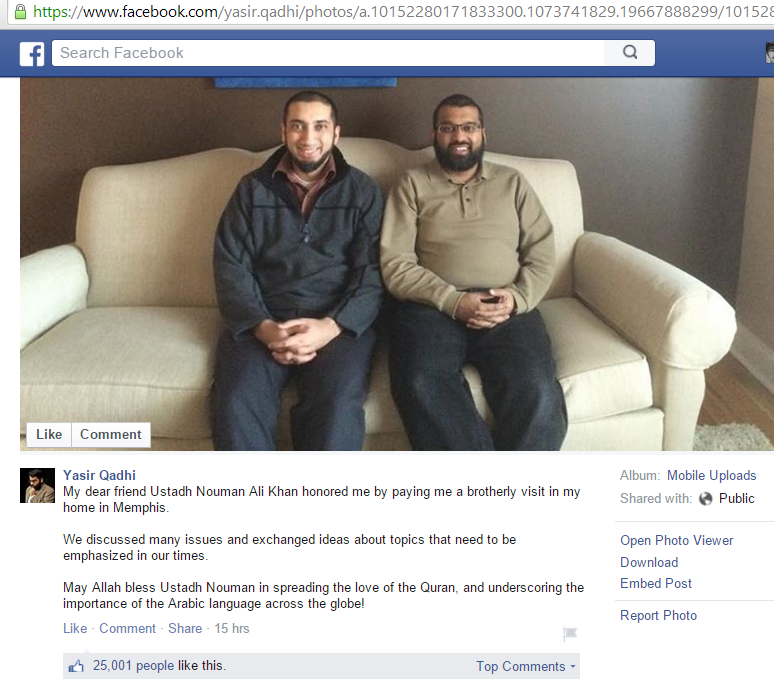This screenshot has width=774, height=679.
Task: Click the green padlock security icon
Action: click(x=20, y=11)
